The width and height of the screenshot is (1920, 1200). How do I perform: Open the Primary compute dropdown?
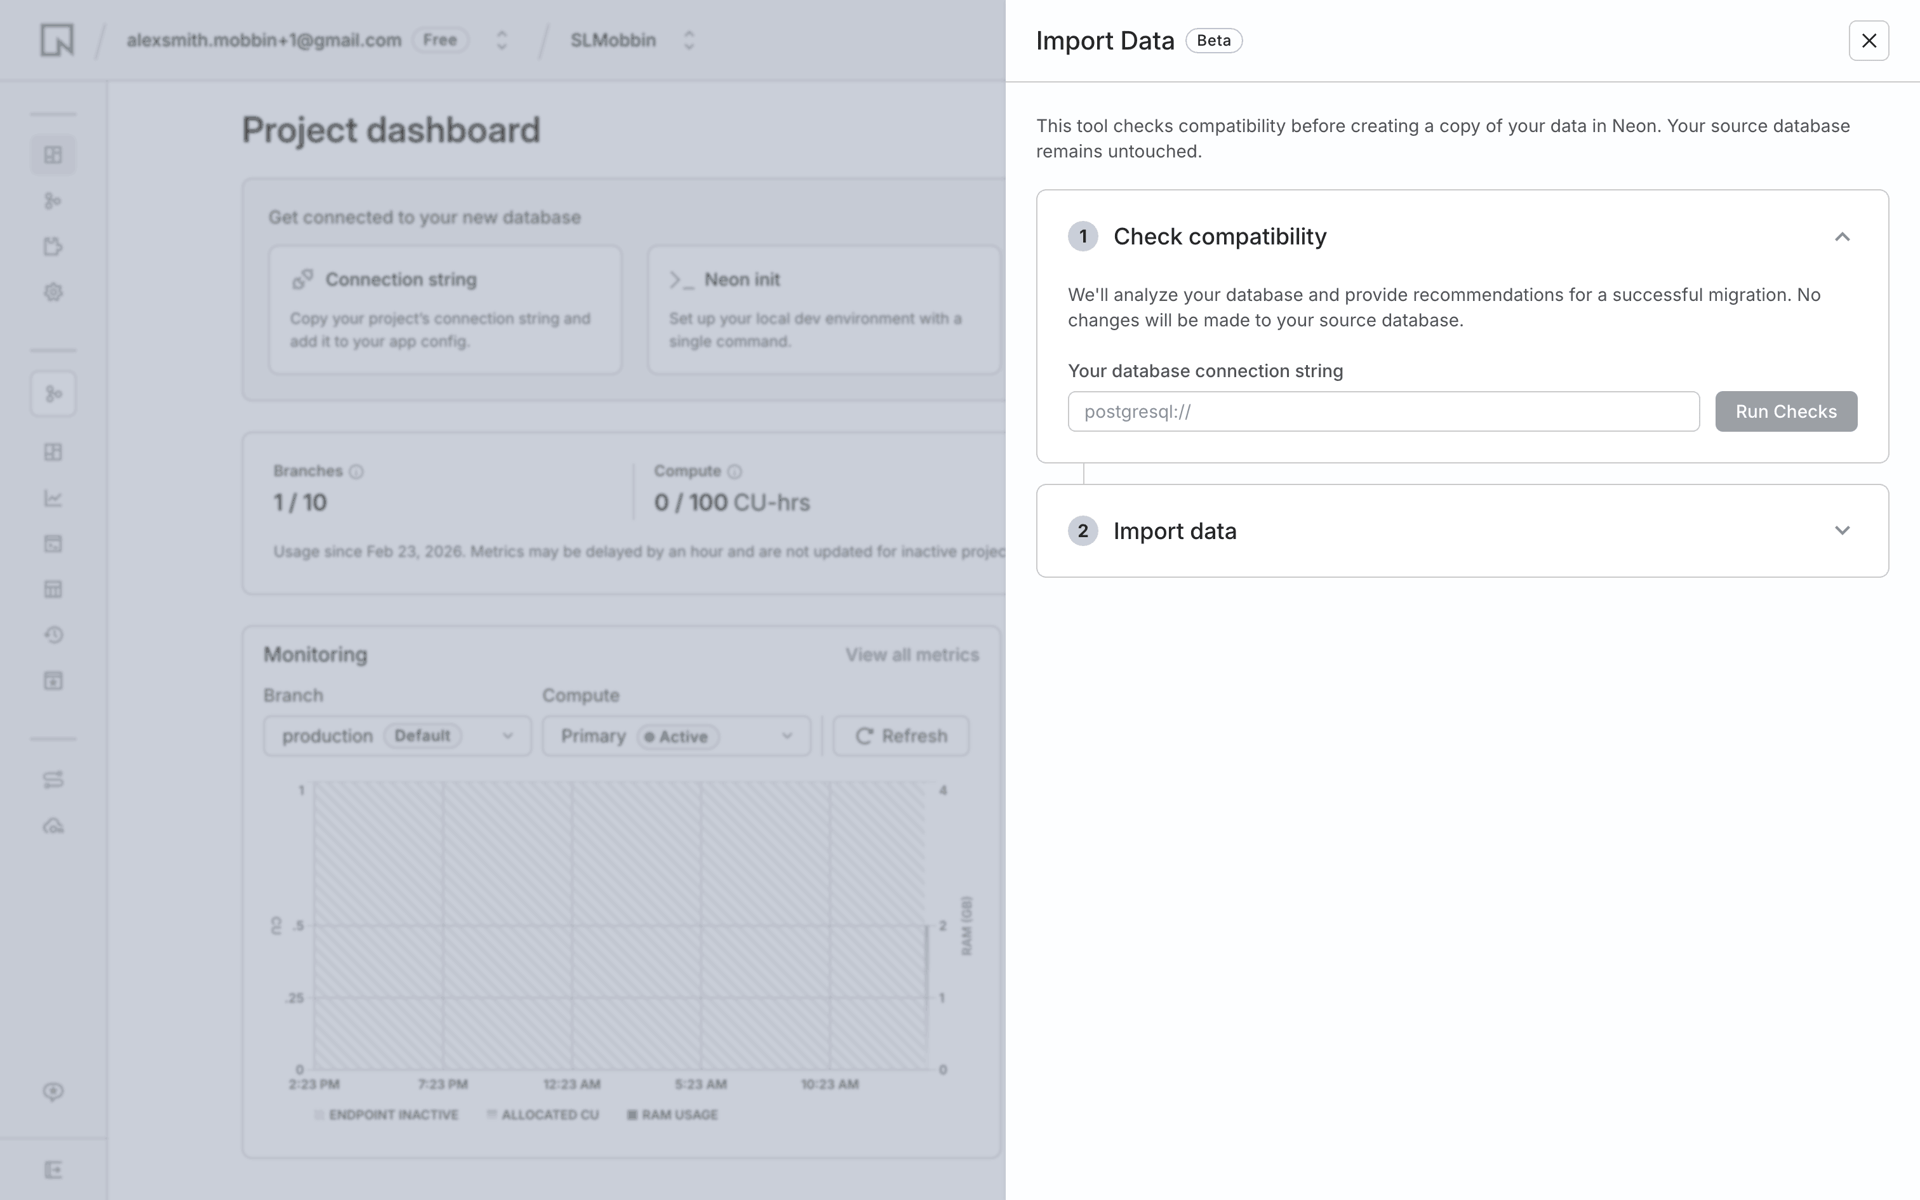pyautogui.click(x=676, y=736)
